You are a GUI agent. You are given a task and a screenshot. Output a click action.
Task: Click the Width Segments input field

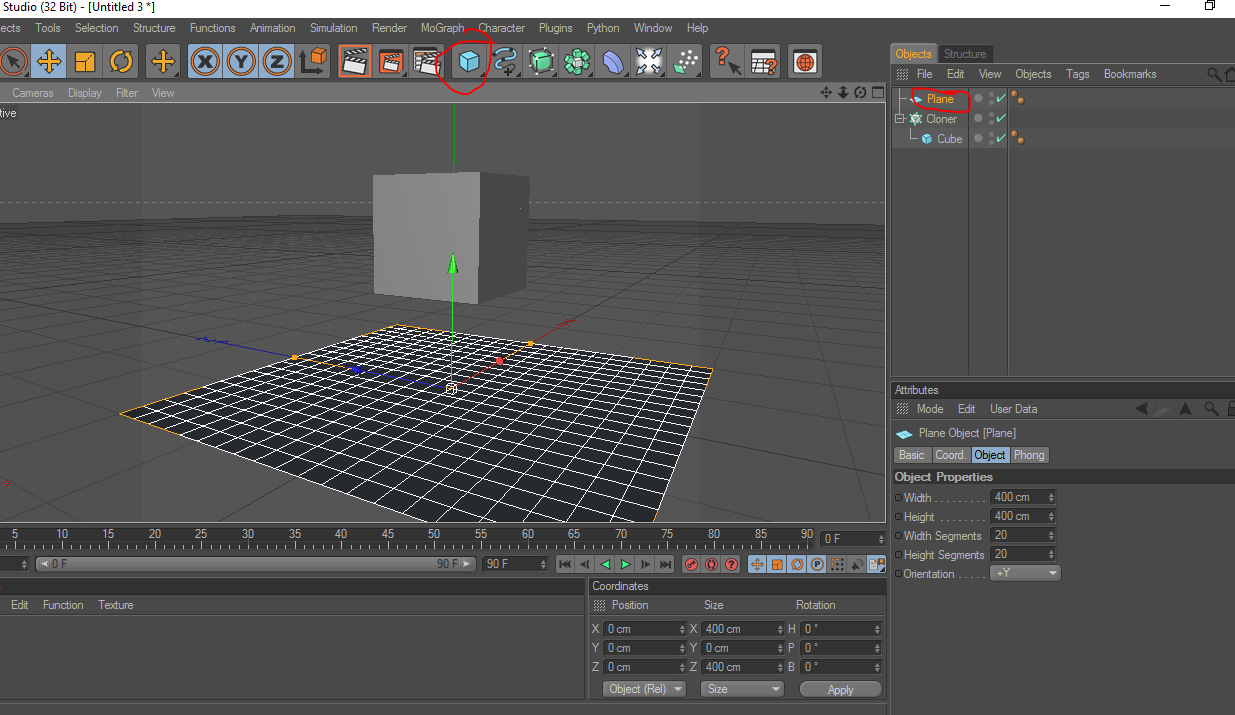pyautogui.click(x=1017, y=536)
